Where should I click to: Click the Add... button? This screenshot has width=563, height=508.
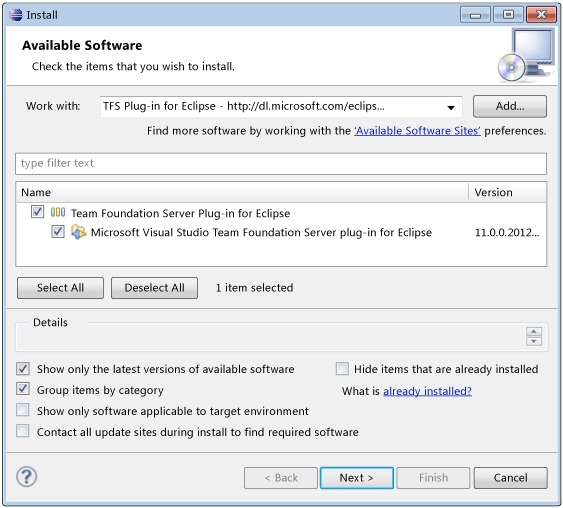(x=510, y=106)
